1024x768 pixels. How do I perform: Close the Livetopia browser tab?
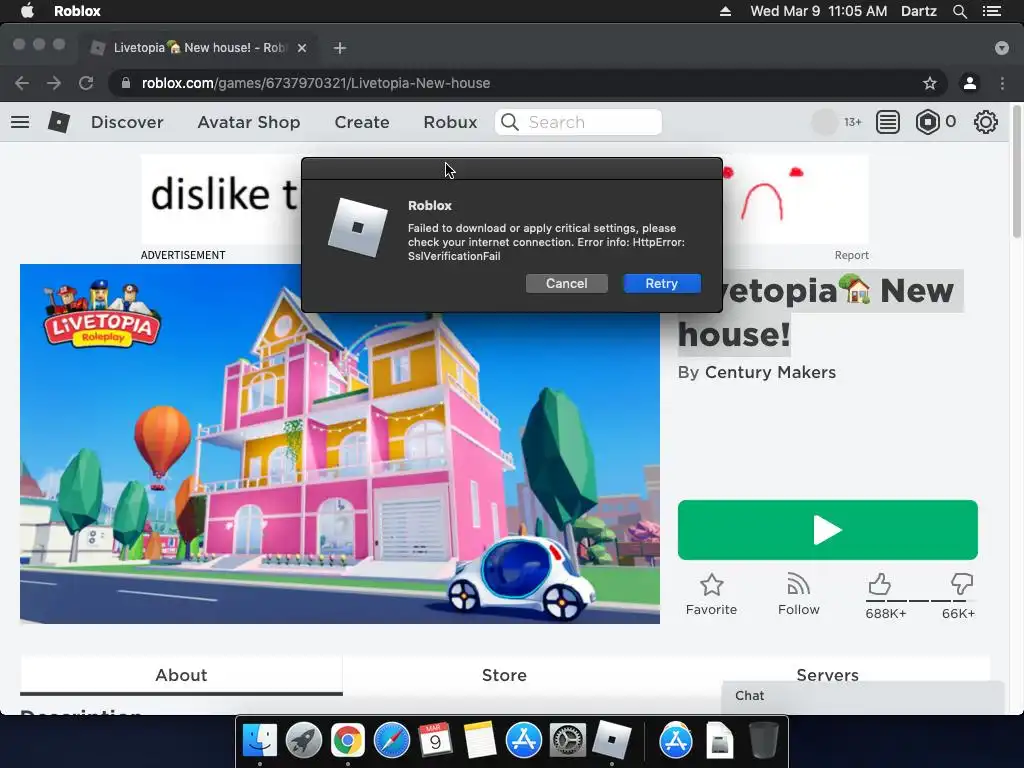pos(302,48)
